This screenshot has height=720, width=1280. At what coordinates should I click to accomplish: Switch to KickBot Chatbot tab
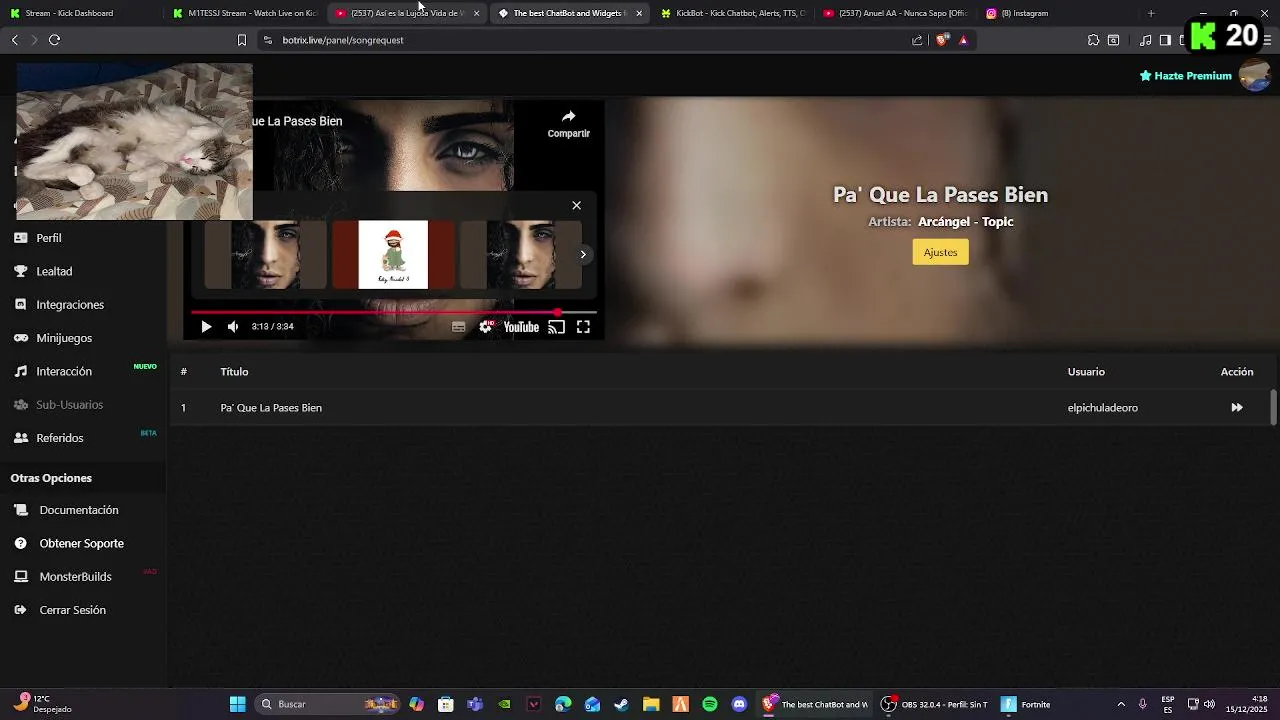point(732,13)
